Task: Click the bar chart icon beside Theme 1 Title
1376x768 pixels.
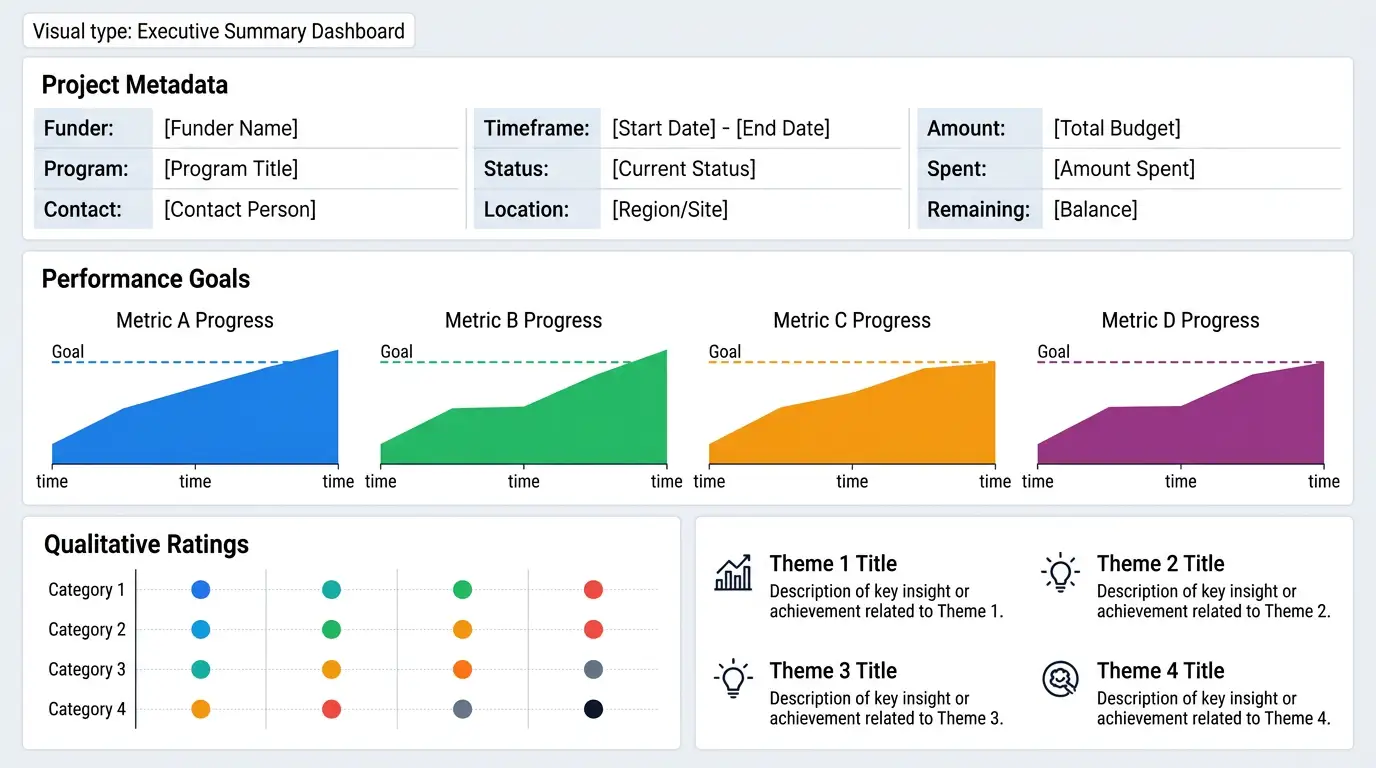Action: 733,574
